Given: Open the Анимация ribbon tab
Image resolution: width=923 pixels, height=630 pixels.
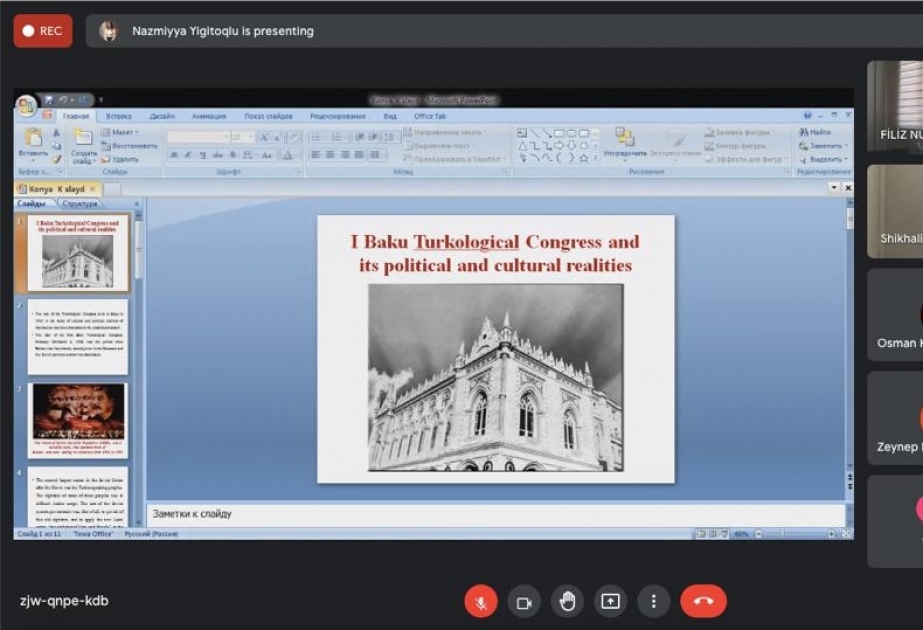Looking at the screenshot, I should click(x=209, y=116).
